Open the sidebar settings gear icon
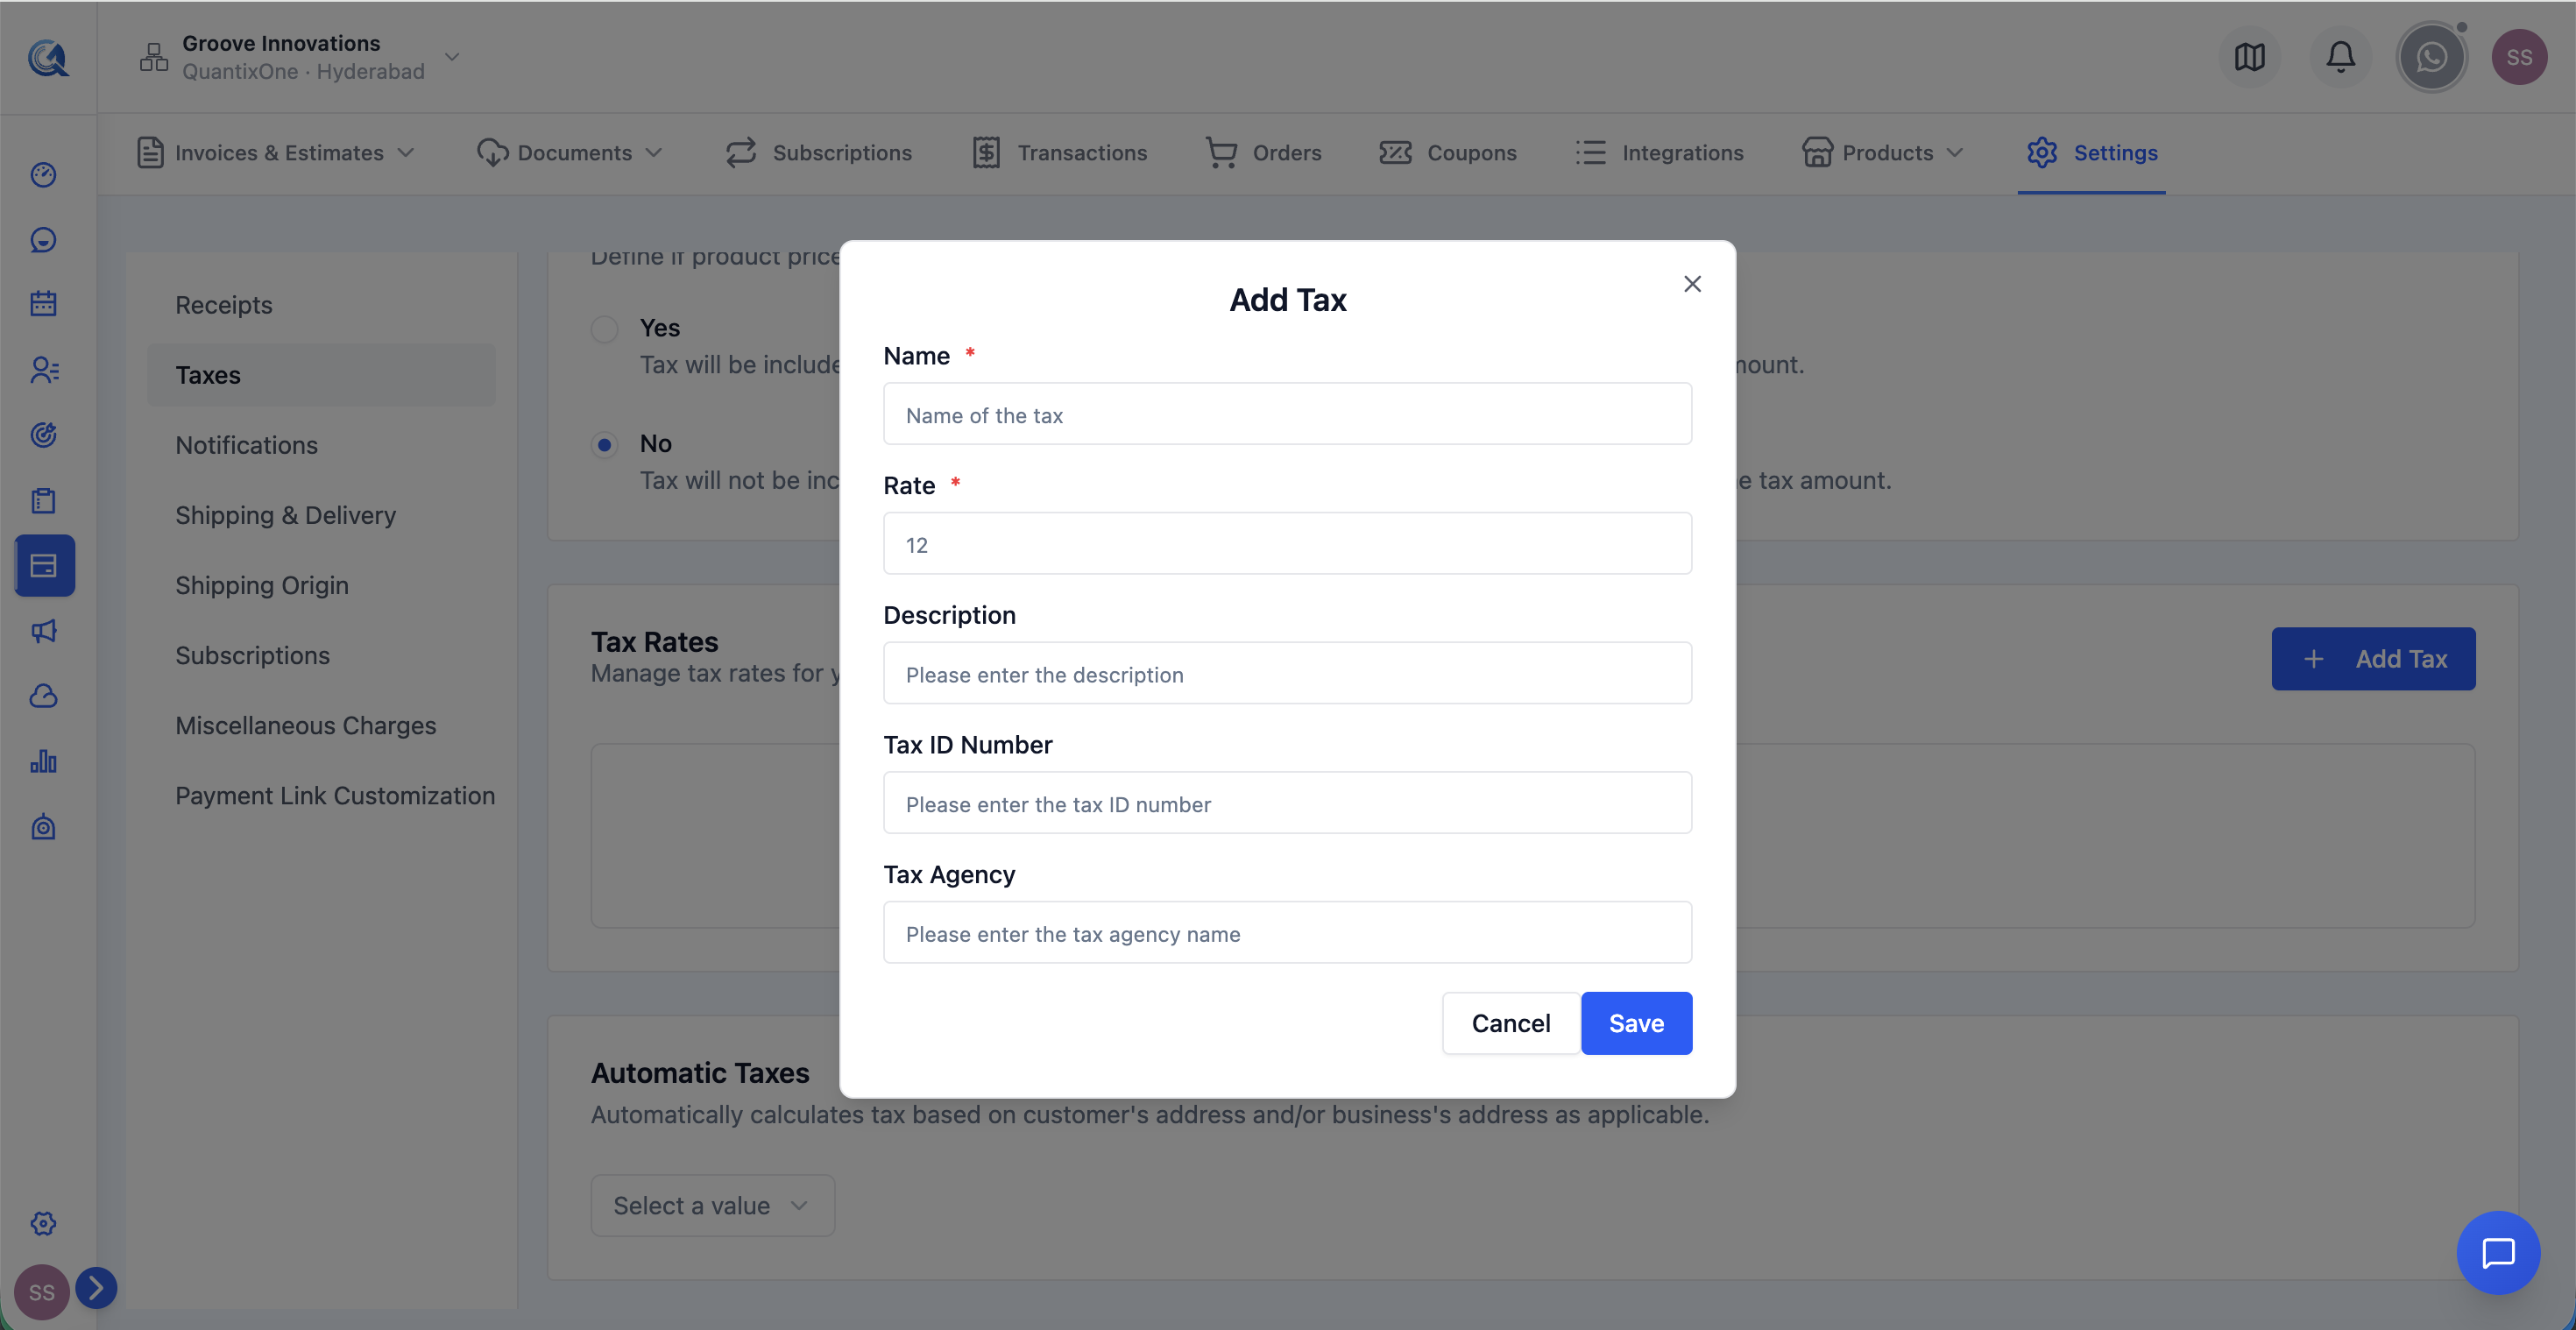2576x1330 pixels. 43,1223
